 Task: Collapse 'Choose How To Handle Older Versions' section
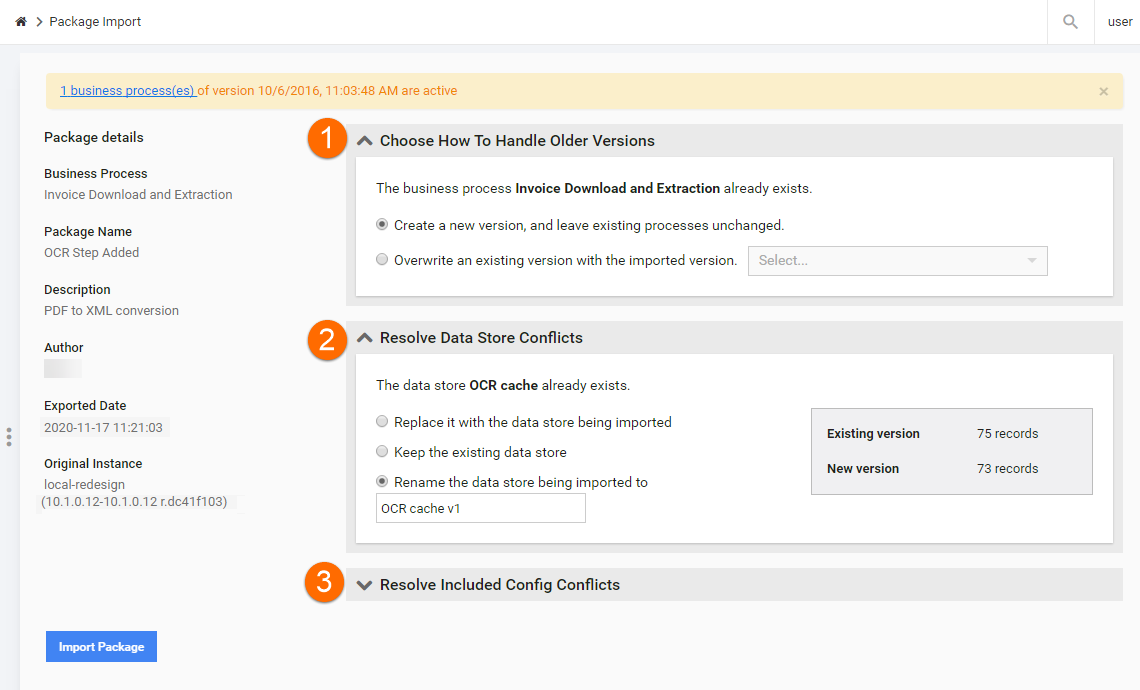[x=365, y=141]
